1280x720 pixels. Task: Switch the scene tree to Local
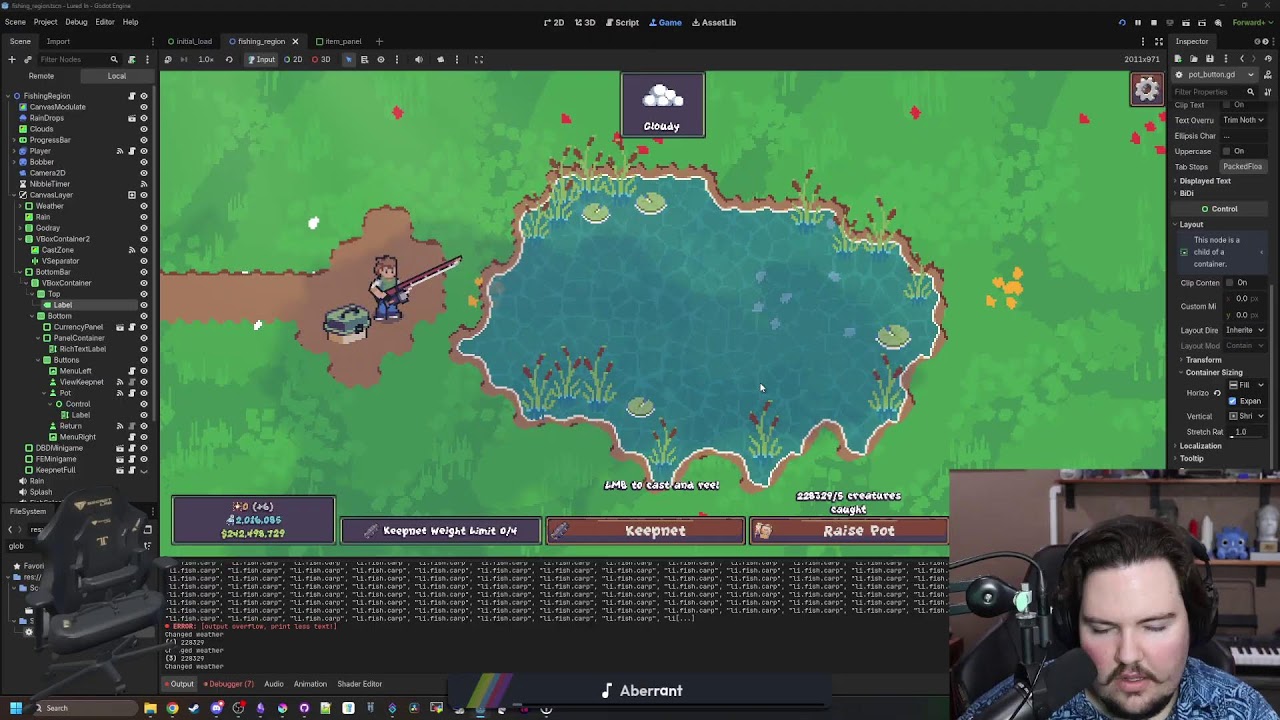(x=117, y=76)
